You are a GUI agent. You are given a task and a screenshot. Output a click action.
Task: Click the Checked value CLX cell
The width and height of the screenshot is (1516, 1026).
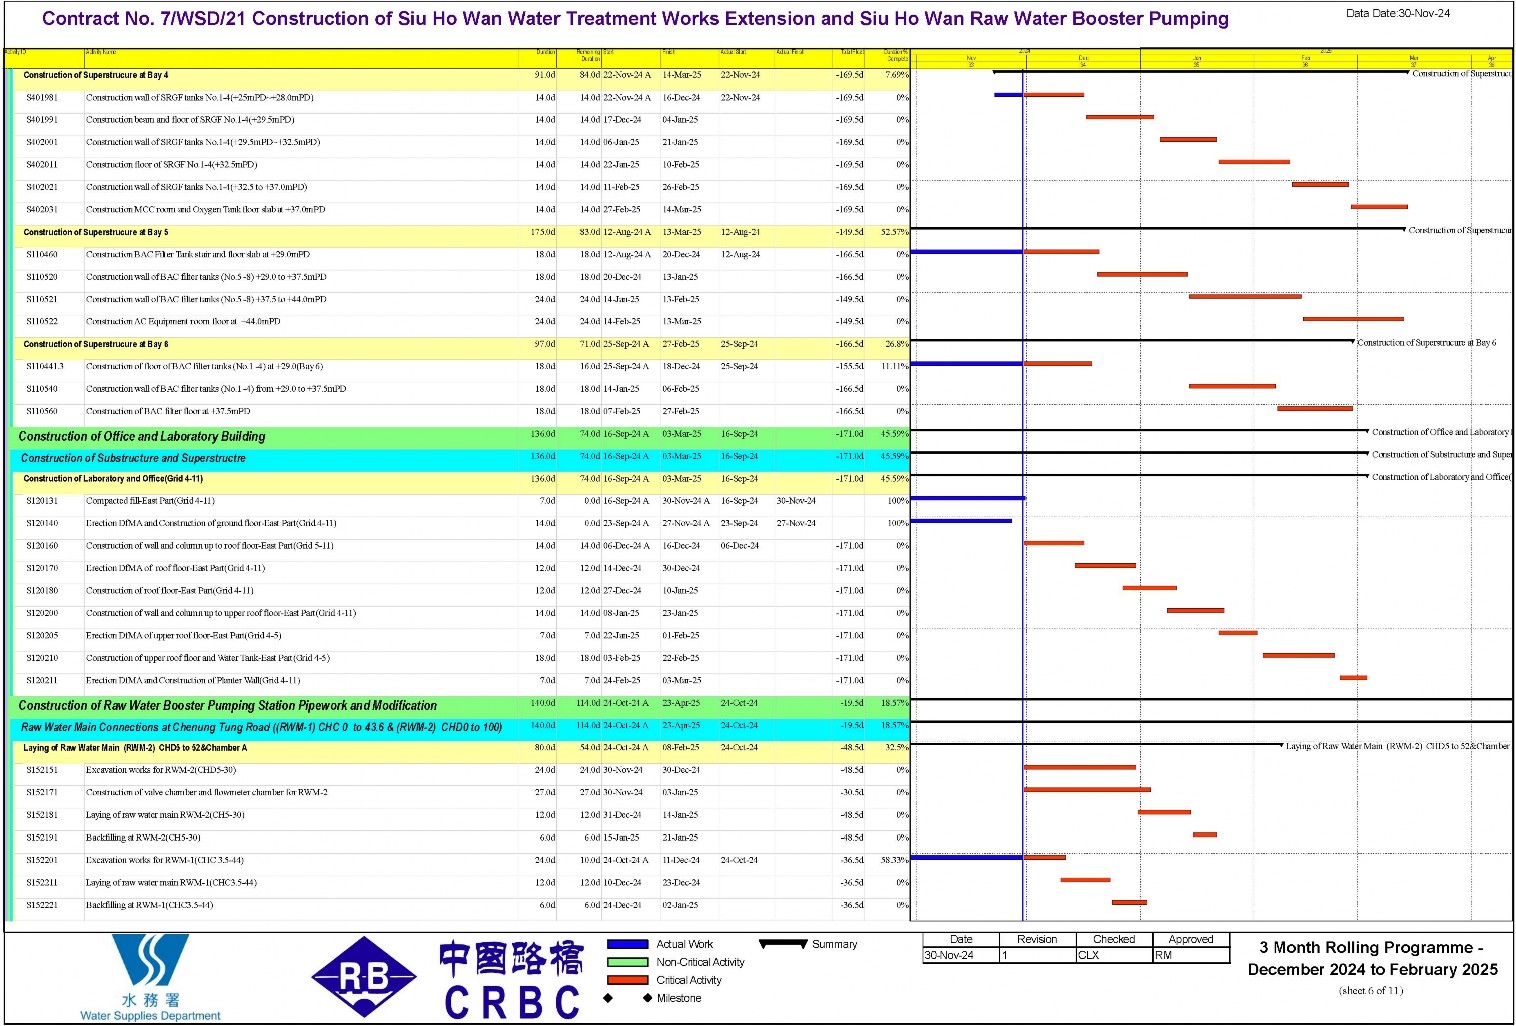point(1114,955)
